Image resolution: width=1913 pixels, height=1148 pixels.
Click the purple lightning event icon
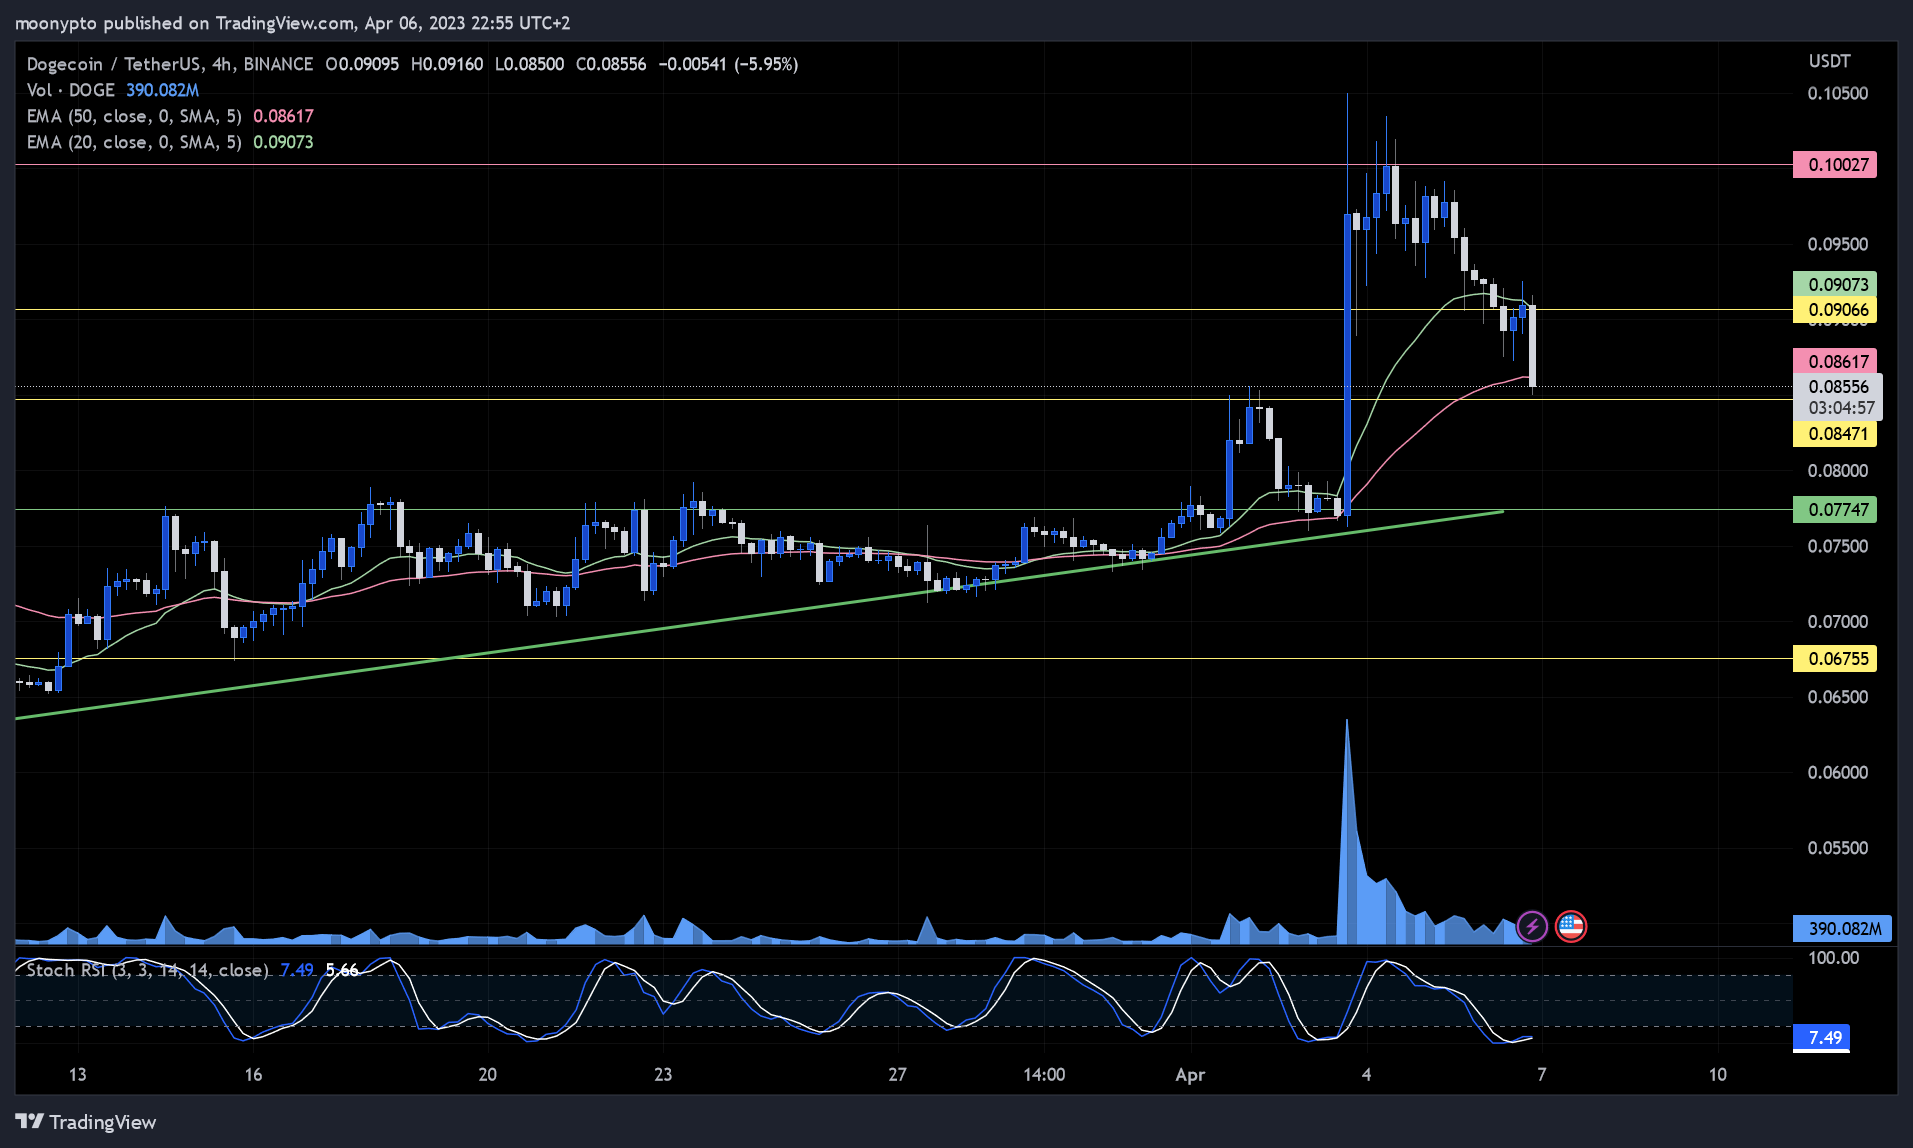(1532, 927)
